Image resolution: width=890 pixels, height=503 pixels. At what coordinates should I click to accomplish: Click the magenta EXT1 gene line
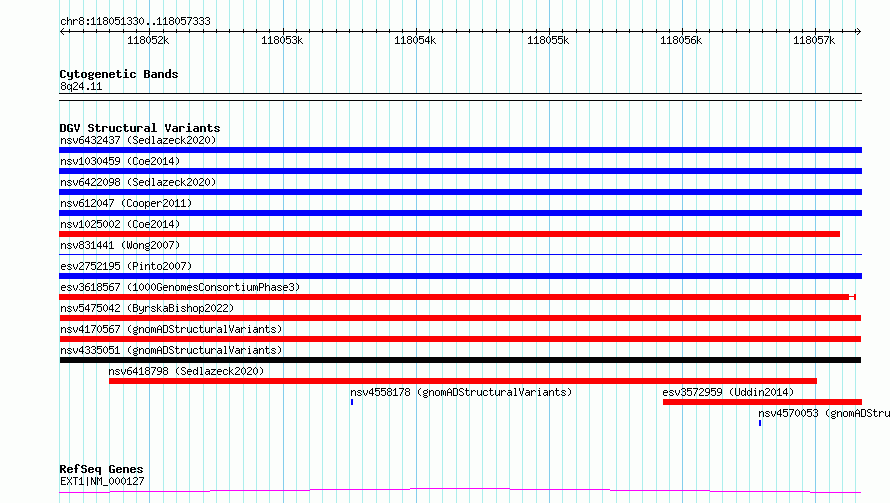460,490
